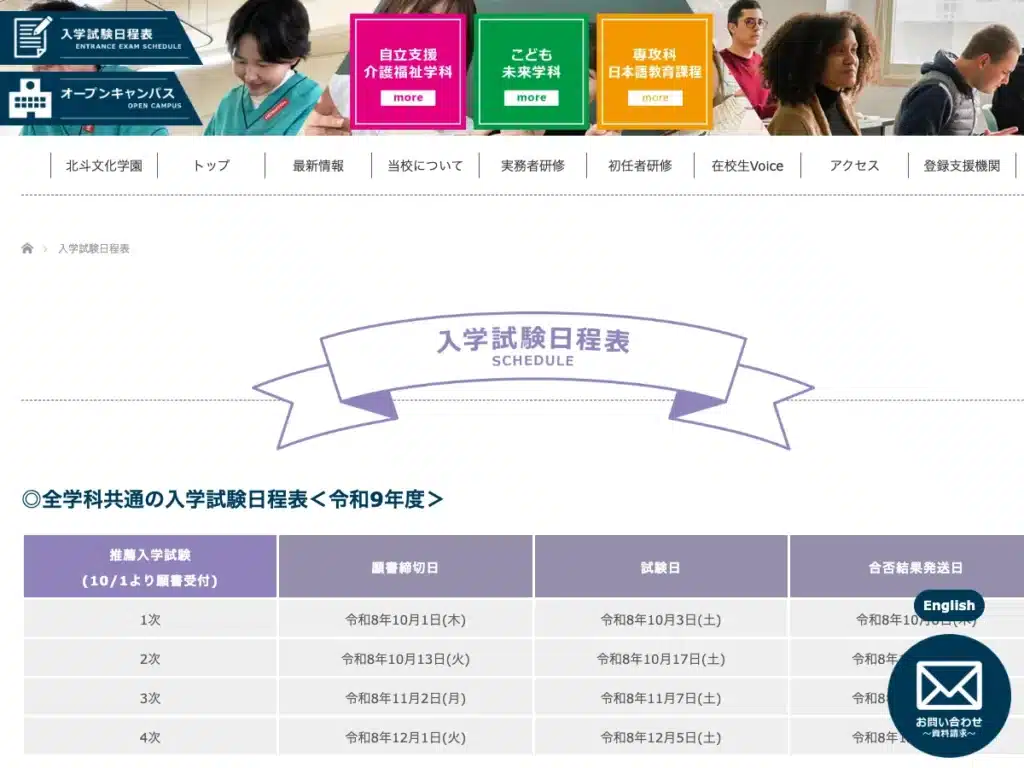Open 実務者研修 menu item

(532, 166)
